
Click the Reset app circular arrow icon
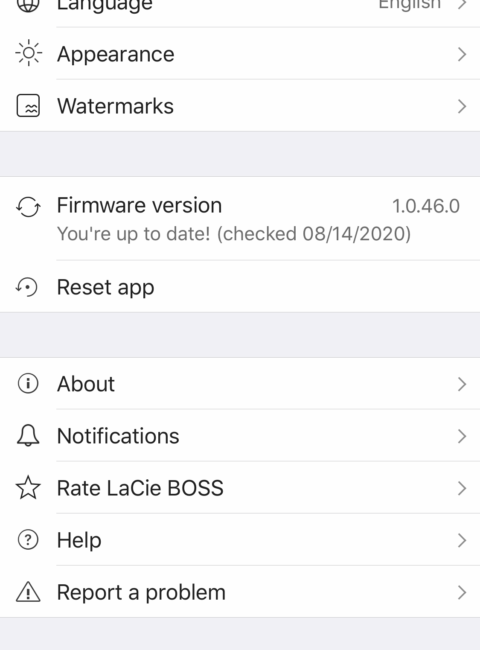[27, 287]
